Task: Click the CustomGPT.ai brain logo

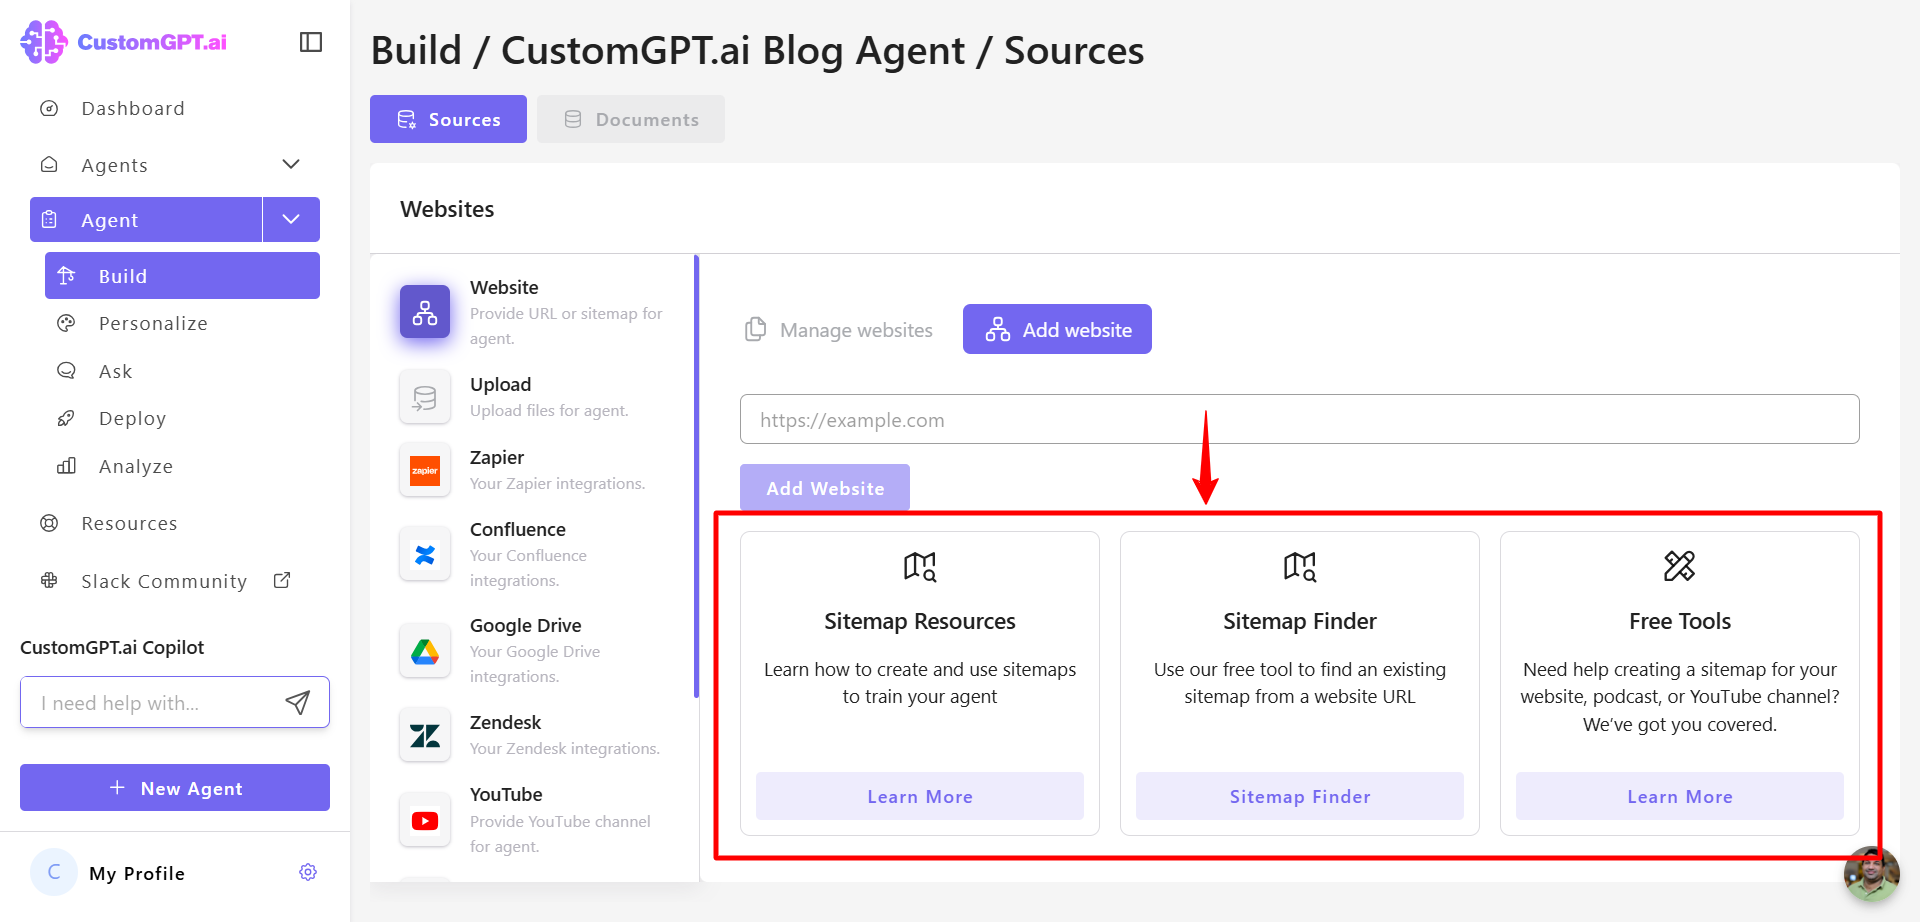Action: pyautogui.click(x=44, y=42)
